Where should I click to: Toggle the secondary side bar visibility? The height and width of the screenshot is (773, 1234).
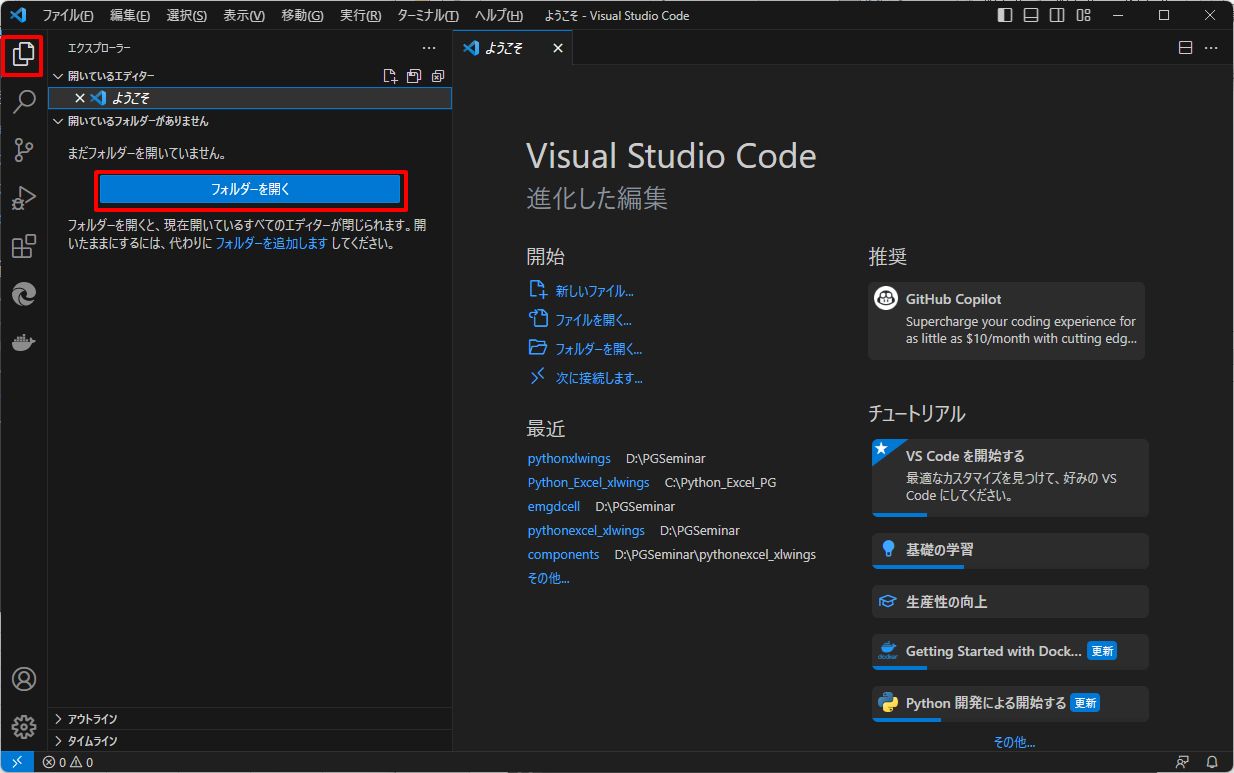1058,15
